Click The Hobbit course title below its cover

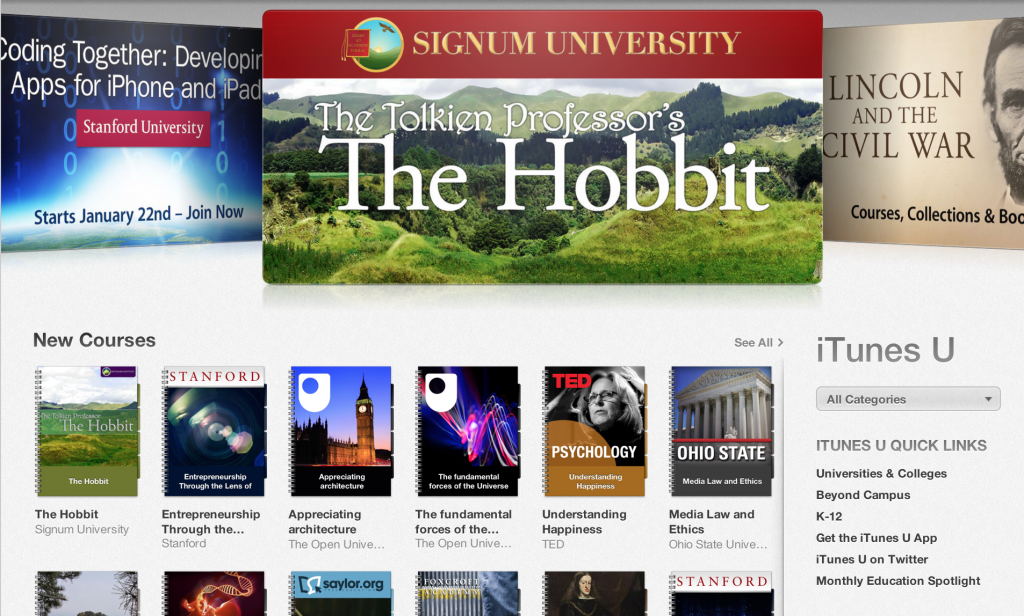coord(66,514)
